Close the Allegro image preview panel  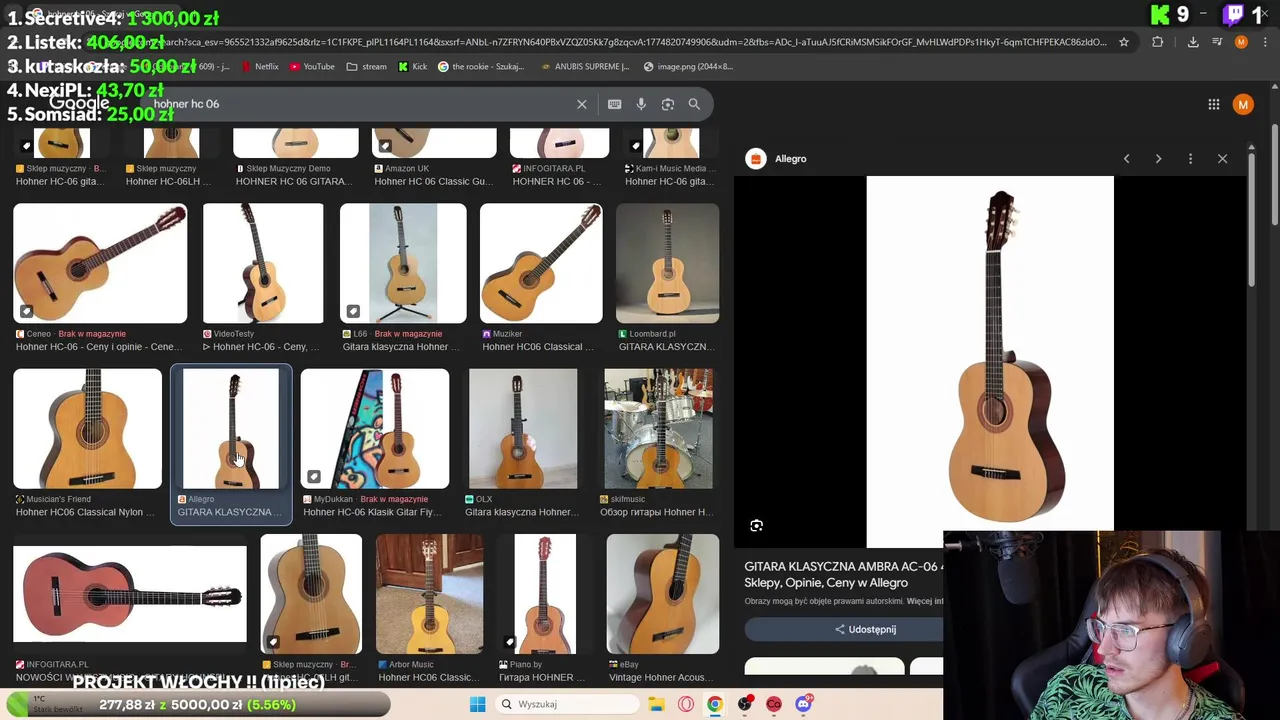(1222, 159)
